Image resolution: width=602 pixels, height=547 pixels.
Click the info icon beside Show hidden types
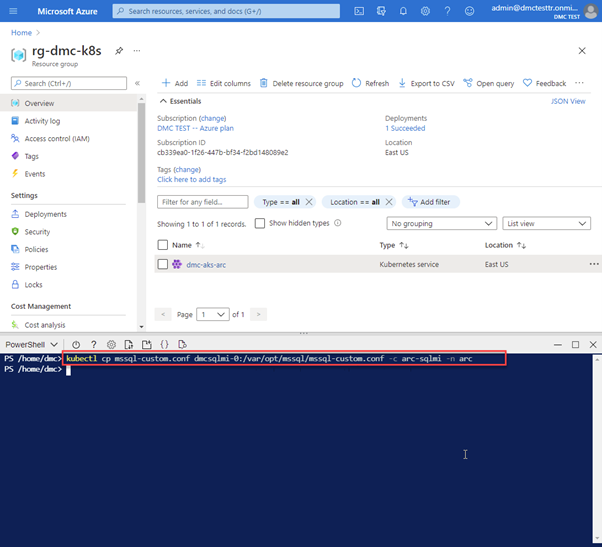click(x=337, y=223)
